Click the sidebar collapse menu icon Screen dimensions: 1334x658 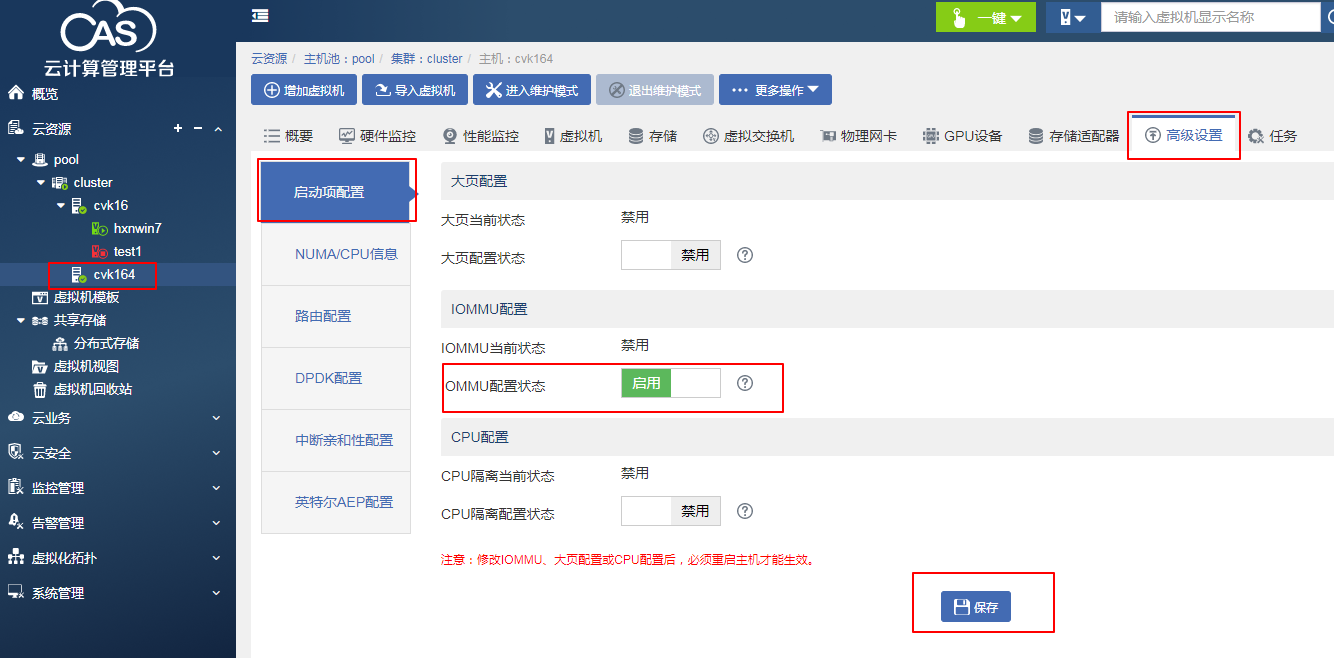point(260,16)
